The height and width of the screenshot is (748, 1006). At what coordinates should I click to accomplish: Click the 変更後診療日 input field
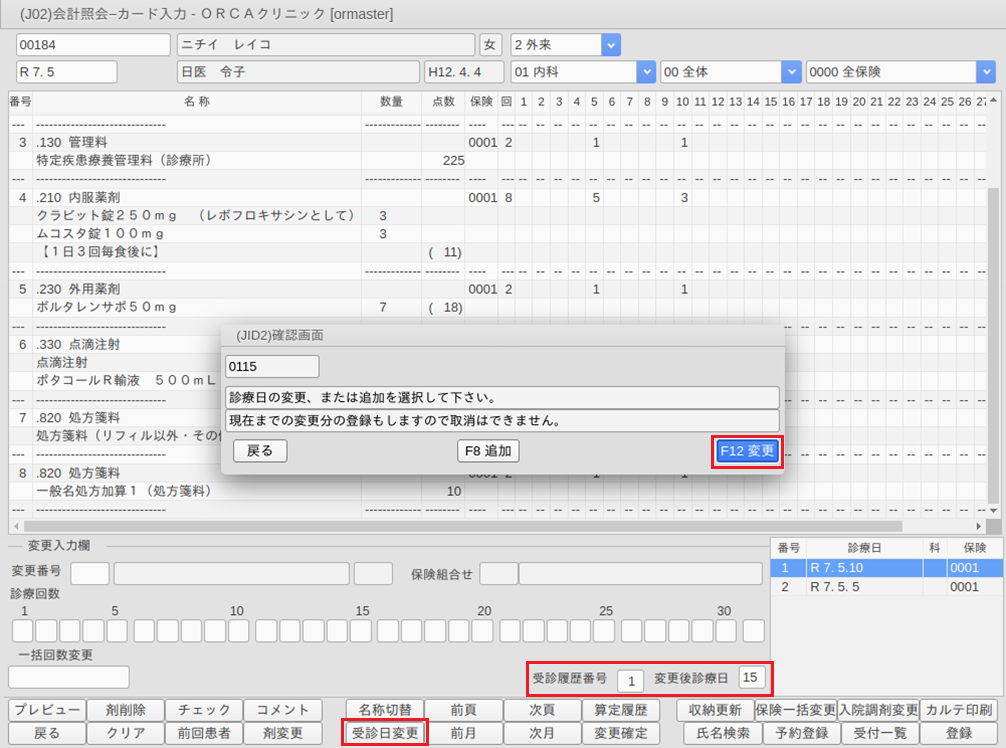click(751, 678)
